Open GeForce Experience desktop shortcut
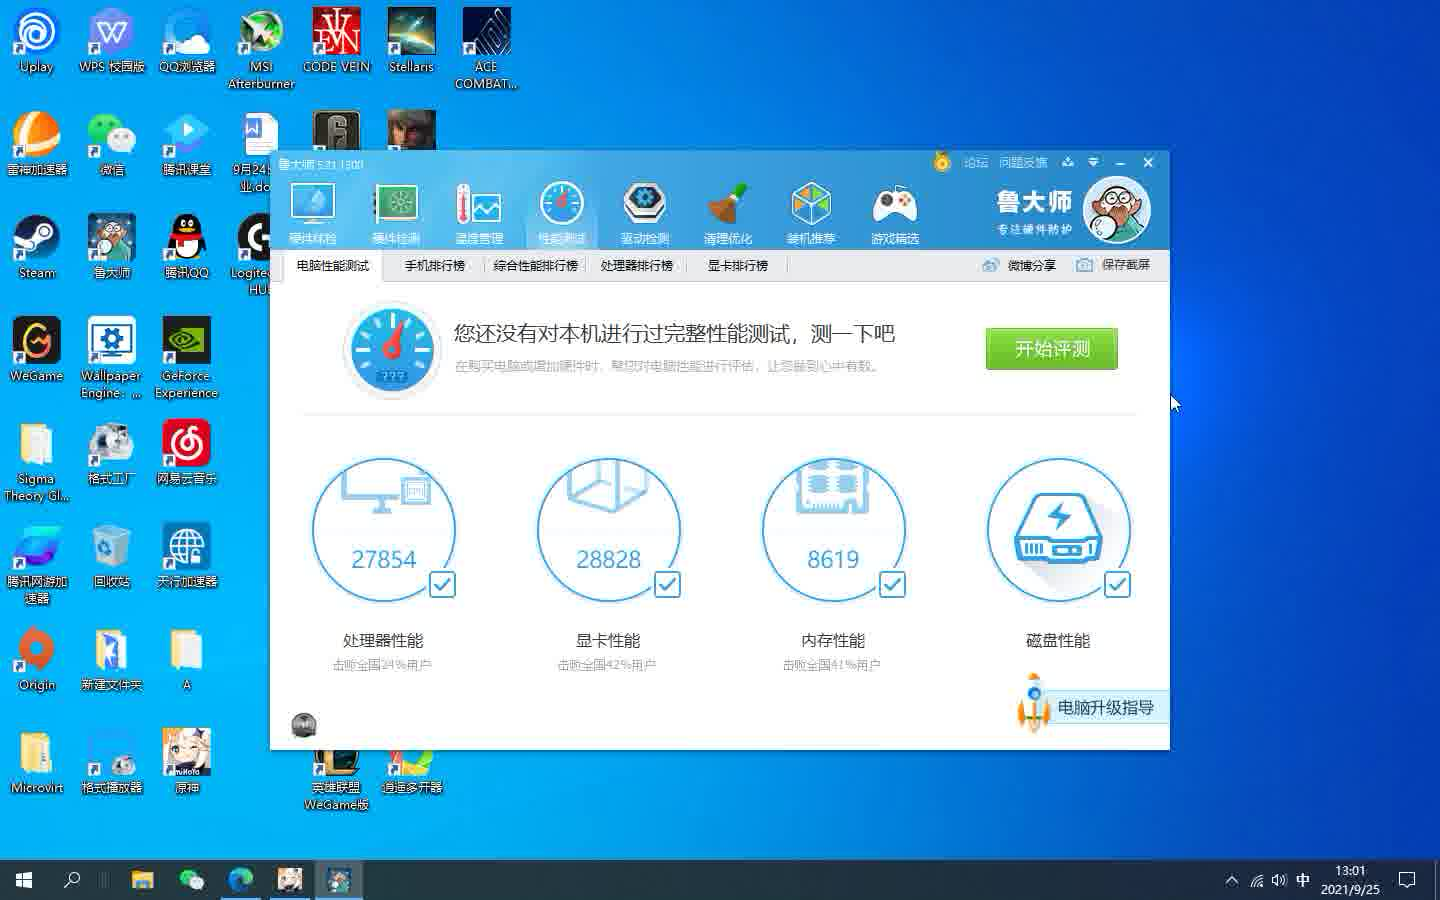Screen dimensions: 1440x900 [187, 358]
